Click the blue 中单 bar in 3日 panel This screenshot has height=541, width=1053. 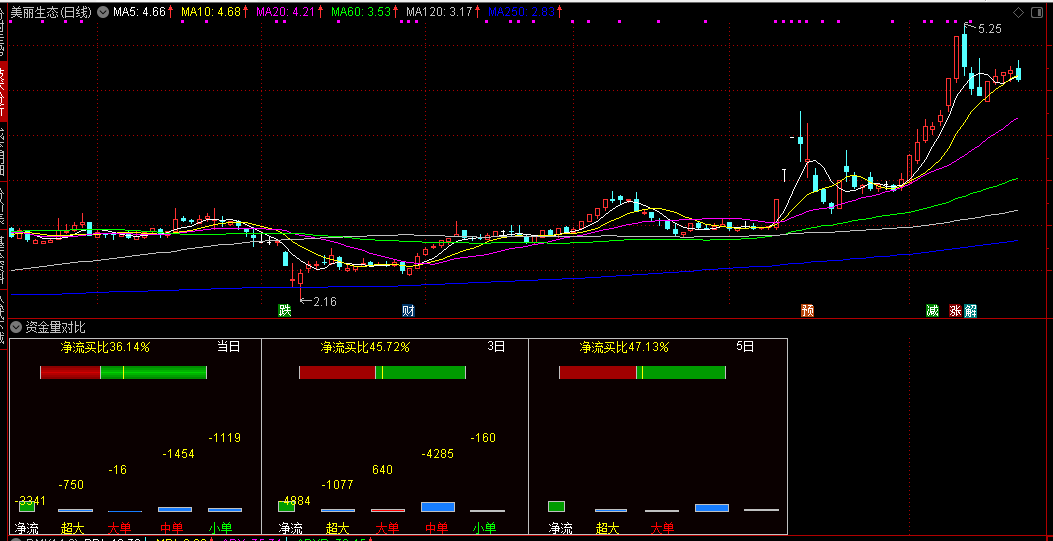tap(438, 507)
